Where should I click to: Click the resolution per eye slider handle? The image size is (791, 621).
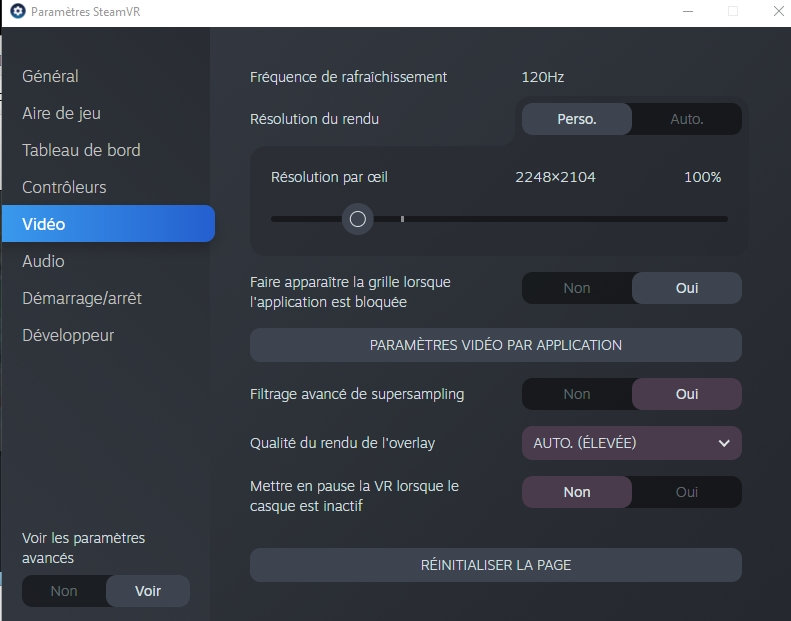pyautogui.click(x=357, y=219)
